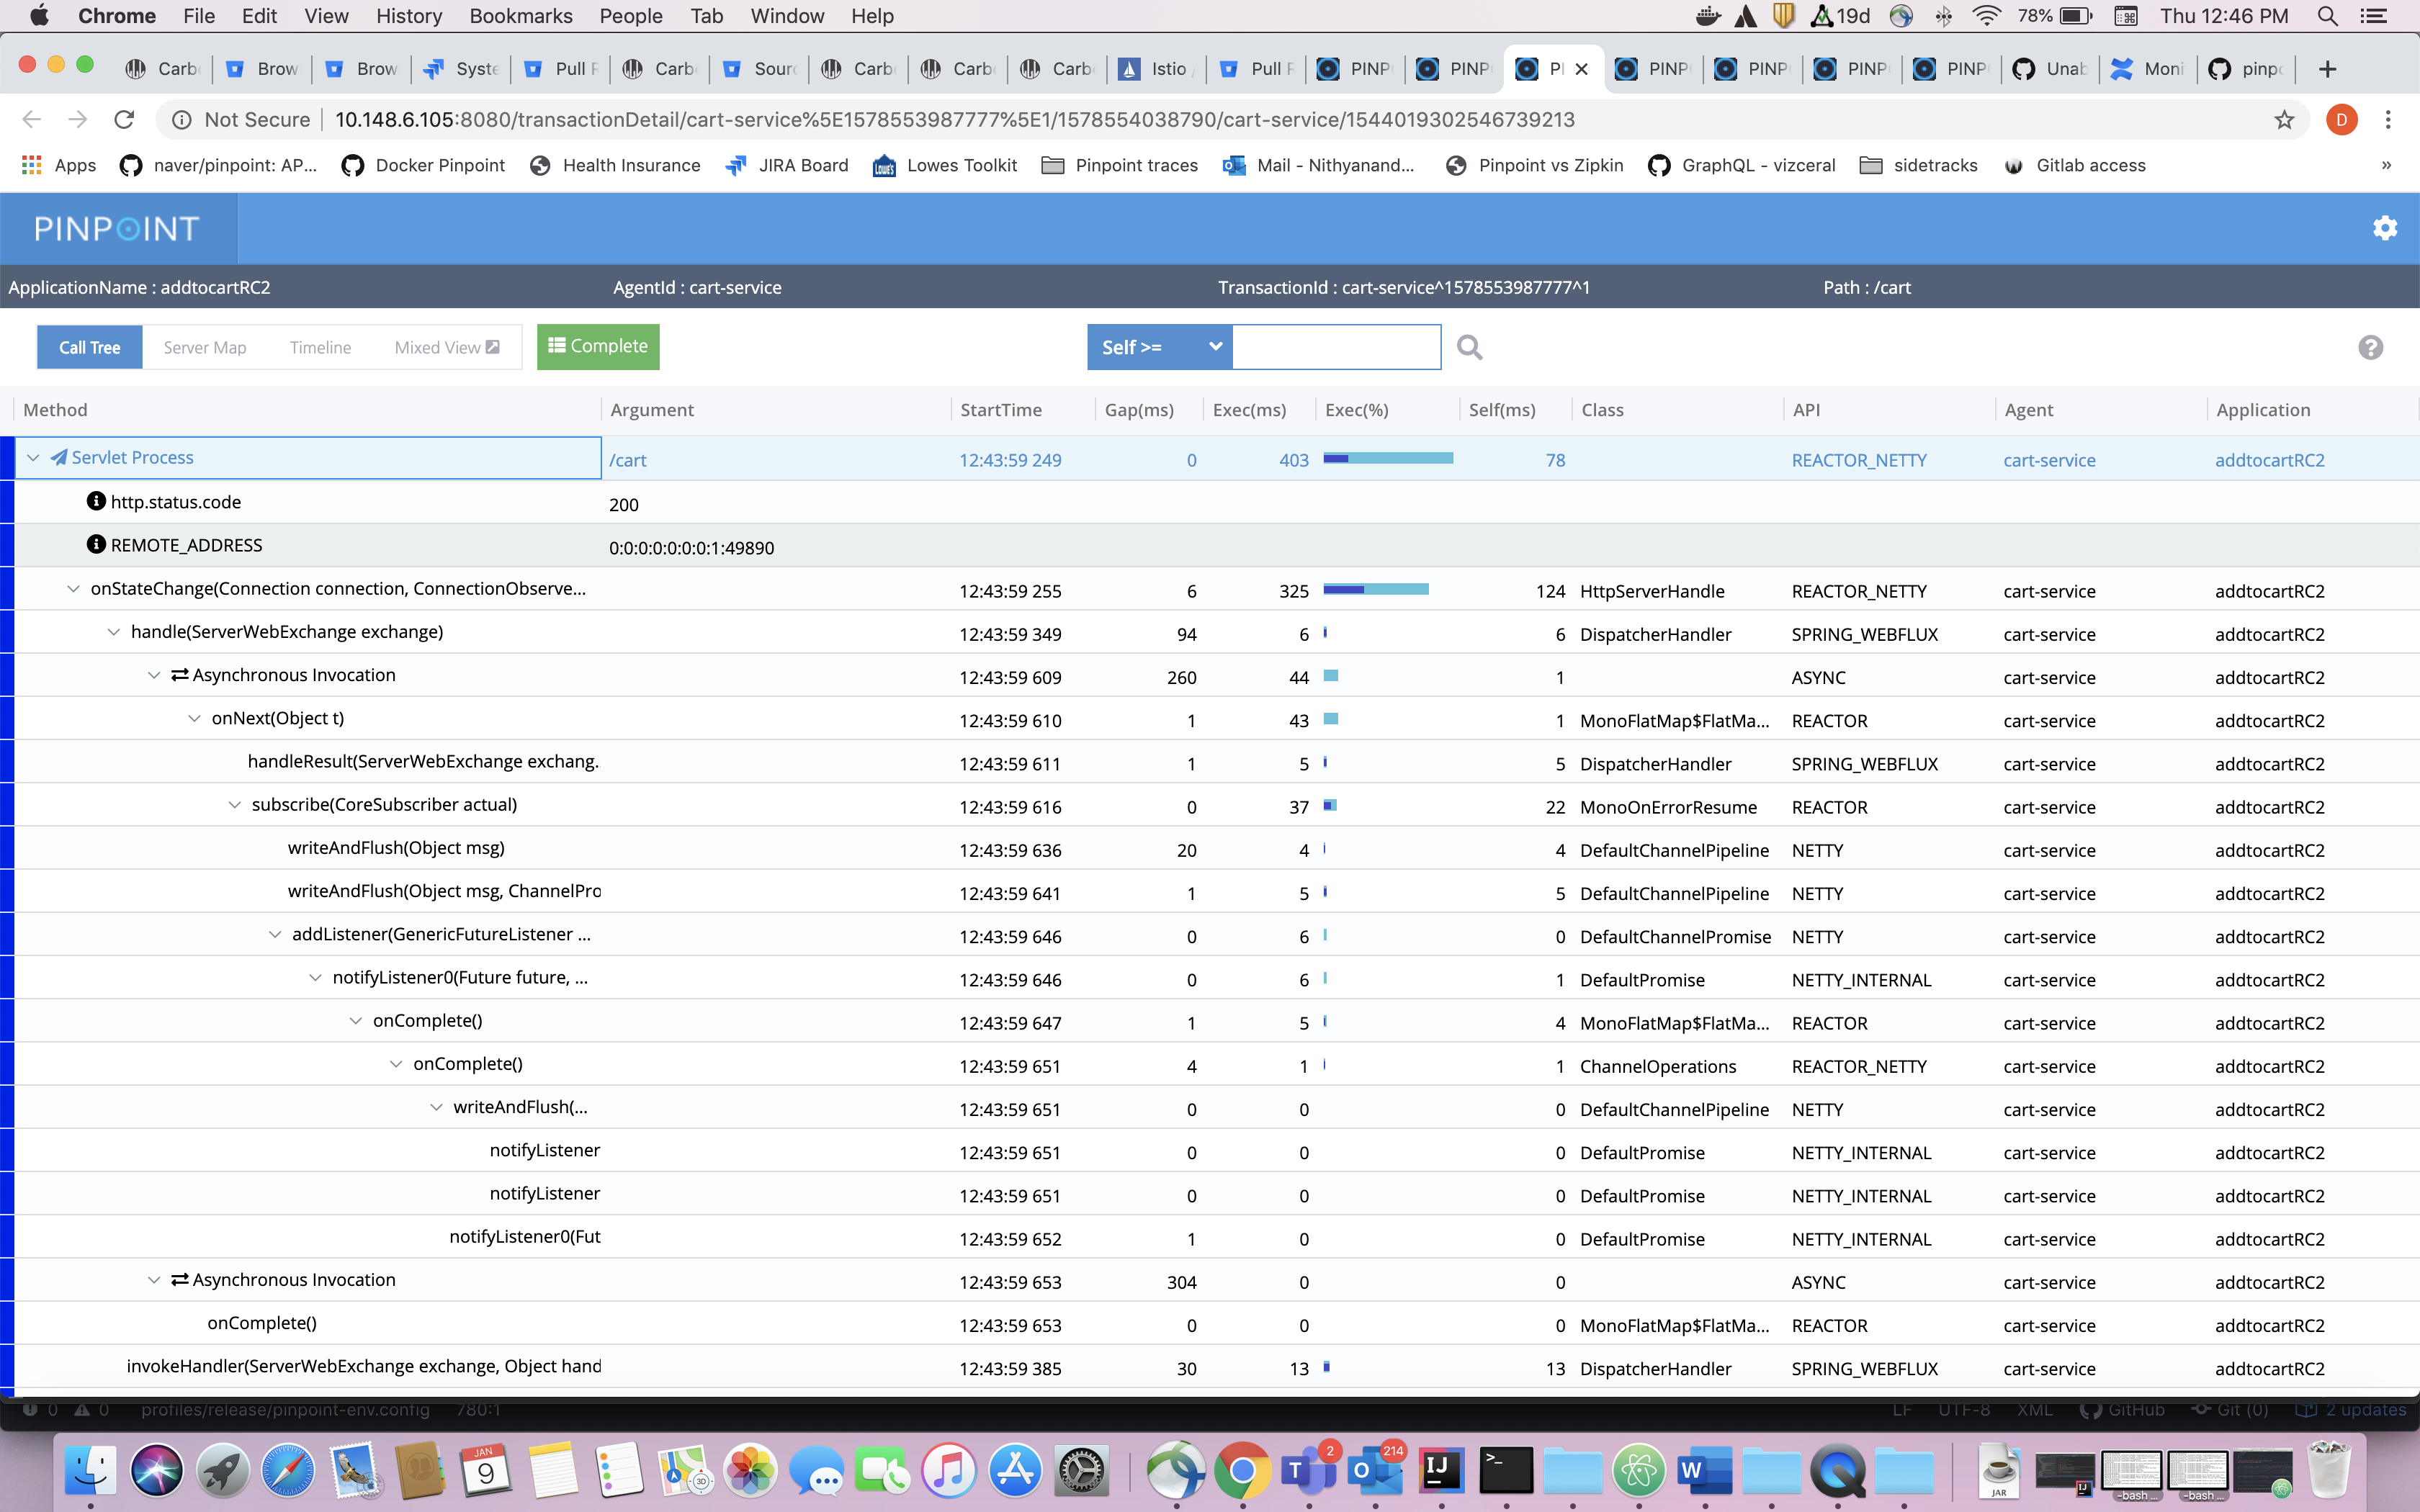Click inside the filter text input field
This screenshot has height=1512, width=2420.
pos(1337,347)
